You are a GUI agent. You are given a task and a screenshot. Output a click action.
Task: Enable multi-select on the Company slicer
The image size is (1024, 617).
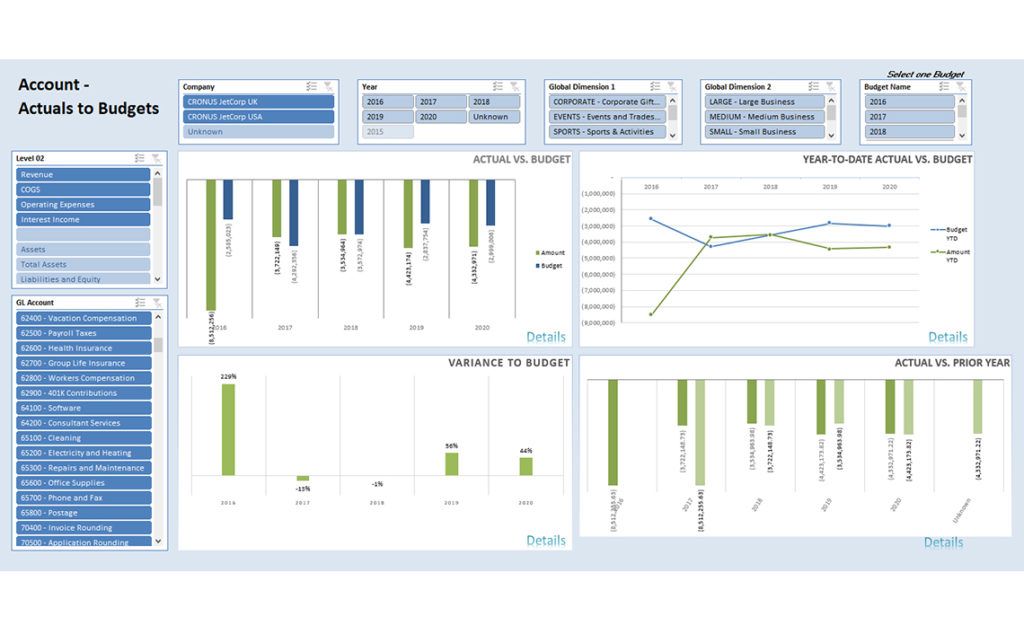pyautogui.click(x=312, y=87)
